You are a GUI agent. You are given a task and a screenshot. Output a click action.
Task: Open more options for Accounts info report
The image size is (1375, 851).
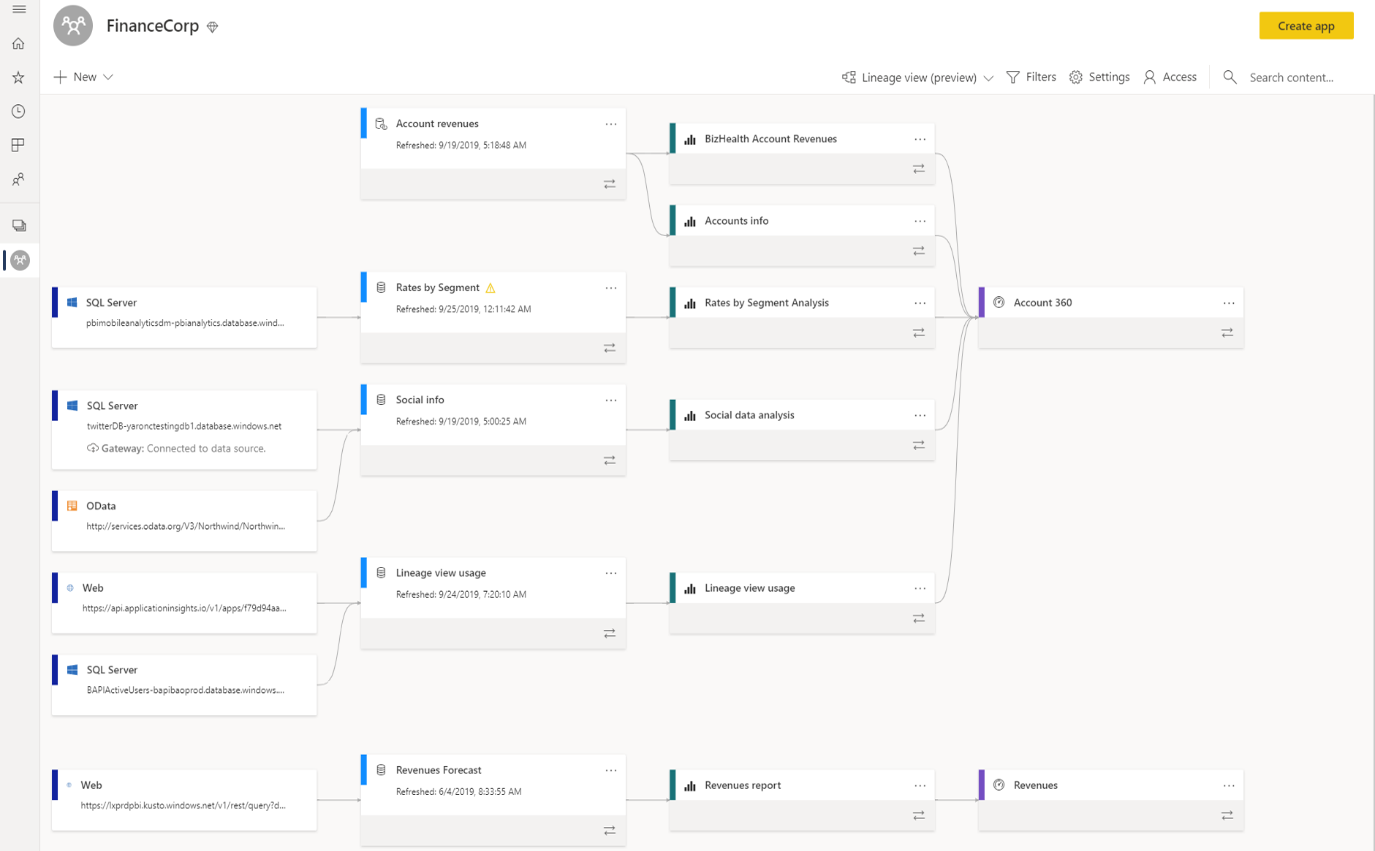point(920,221)
